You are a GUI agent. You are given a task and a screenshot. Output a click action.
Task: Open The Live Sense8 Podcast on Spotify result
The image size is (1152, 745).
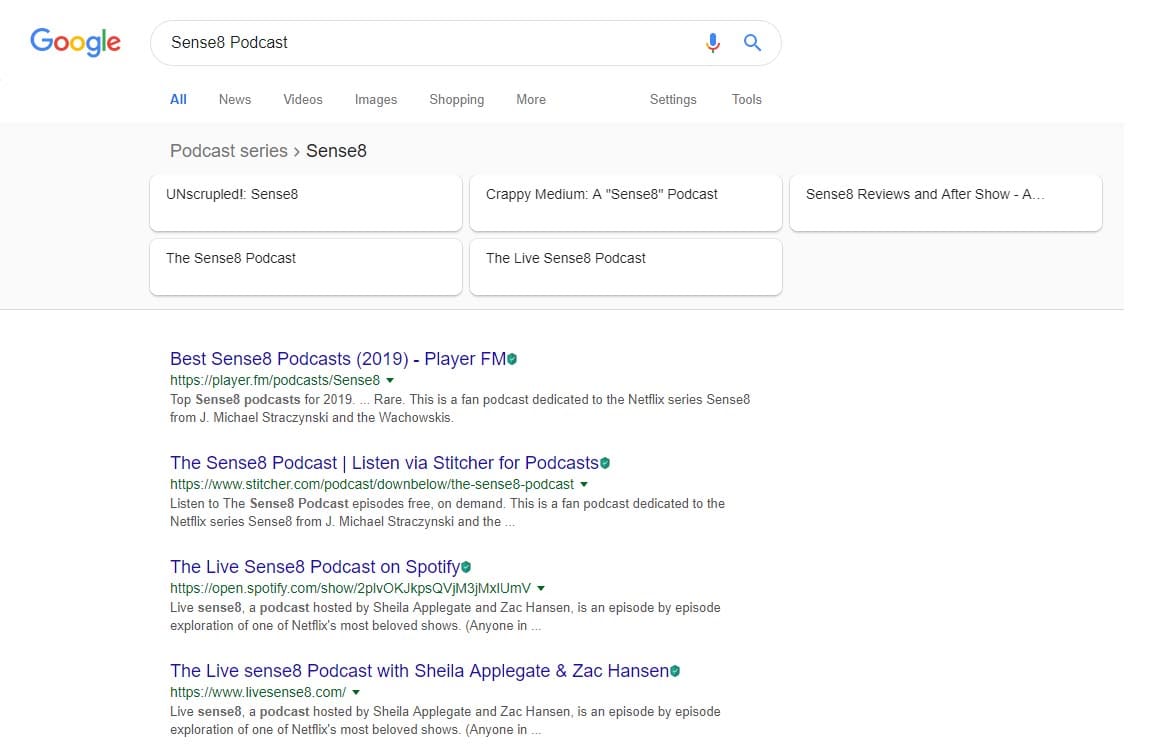(x=315, y=567)
